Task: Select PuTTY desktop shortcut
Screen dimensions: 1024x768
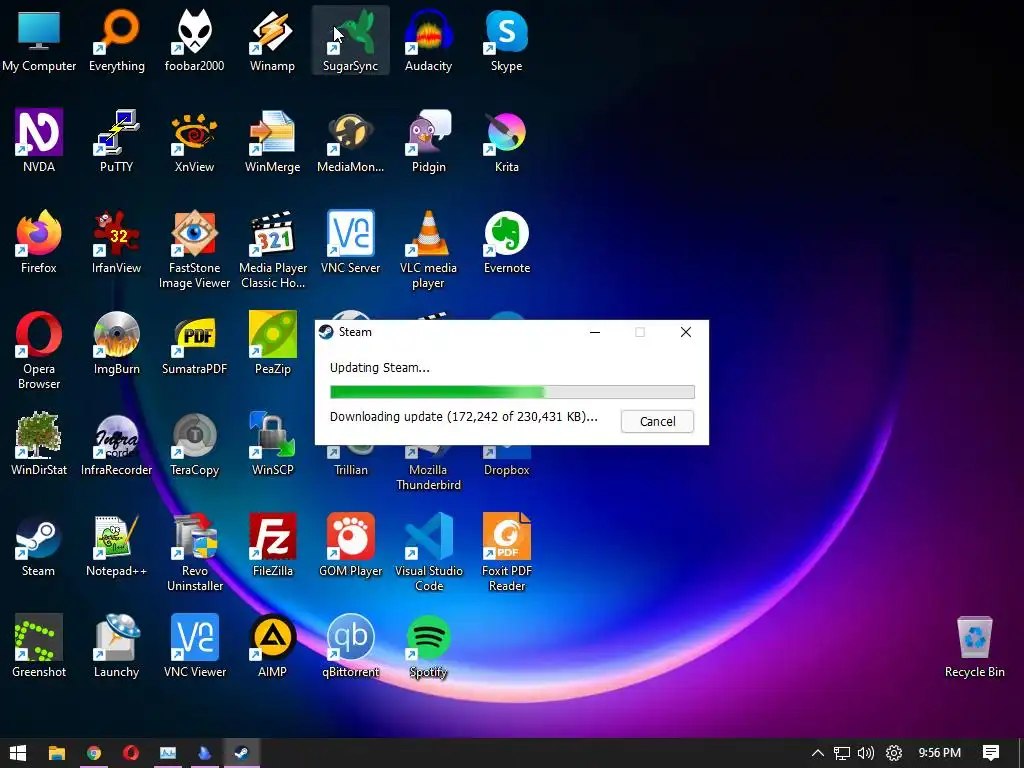Action: click(x=117, y=141)
